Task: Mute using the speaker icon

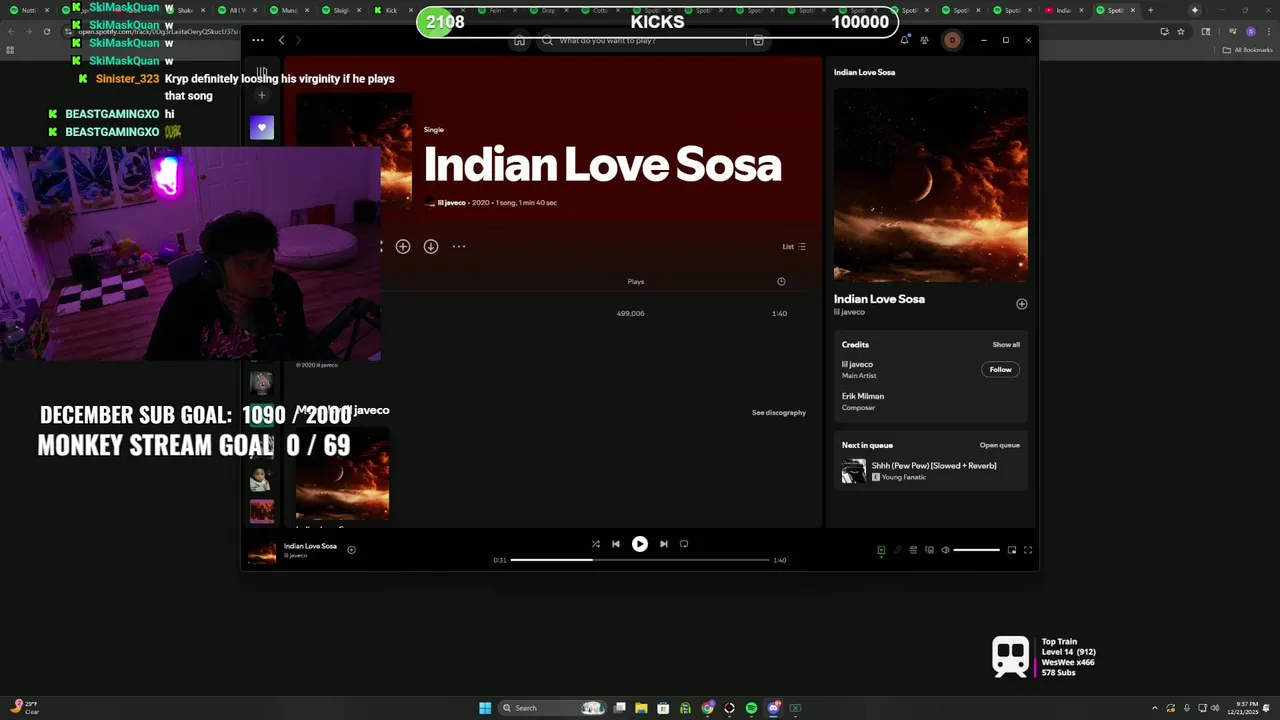Action: coord(945,550)
